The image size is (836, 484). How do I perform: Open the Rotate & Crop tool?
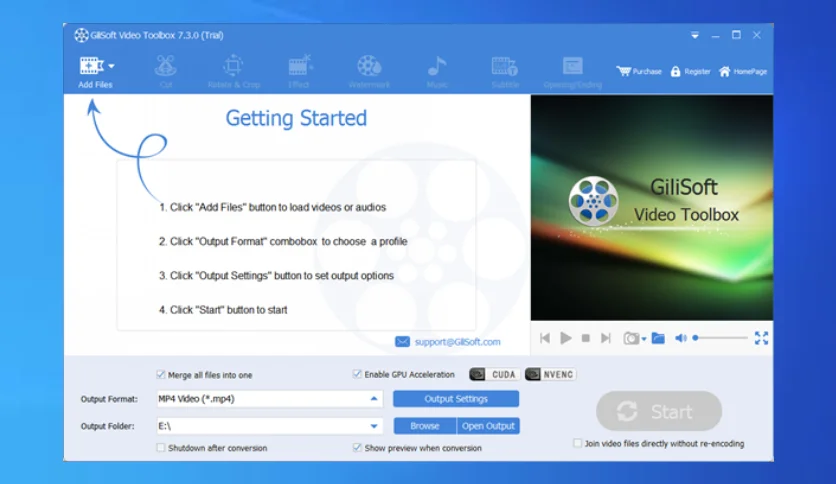click(x=234, y=71)
